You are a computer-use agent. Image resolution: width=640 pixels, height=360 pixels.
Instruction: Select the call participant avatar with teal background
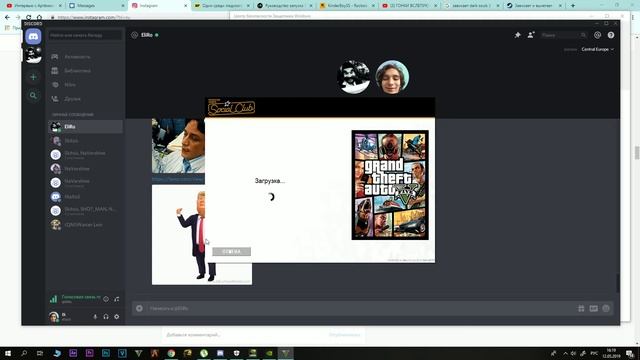(x=392, y=77)
